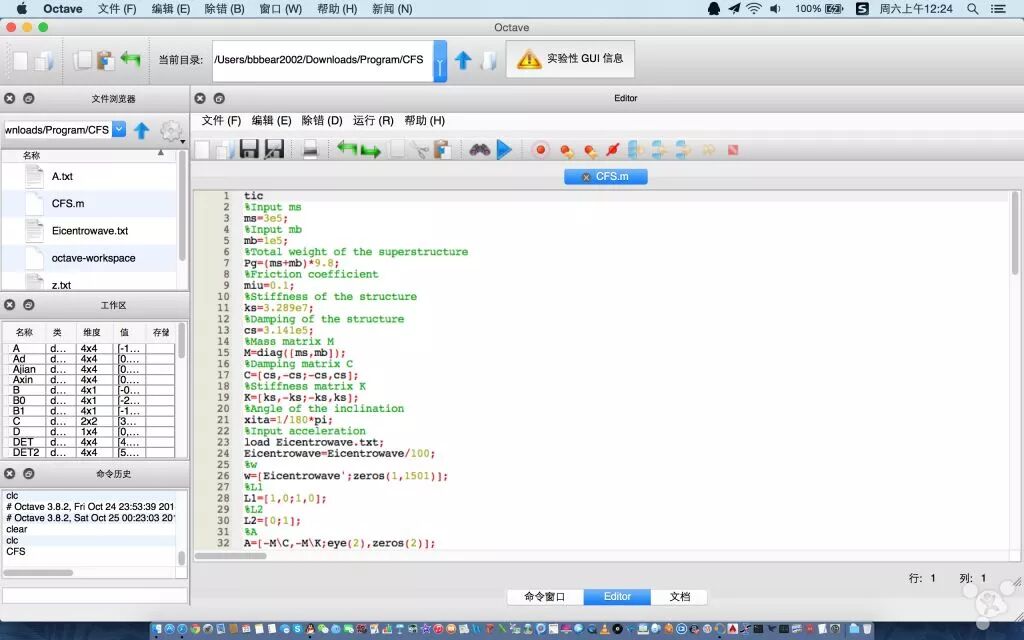Go to the parent folder in the file browser

tap(142, 131)
